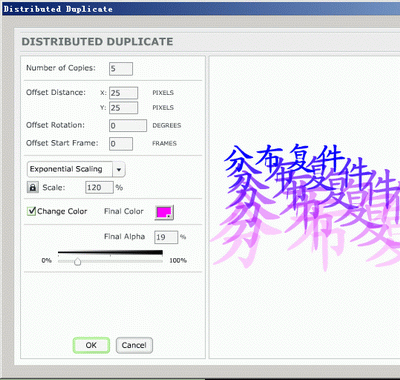This screenshot has height=380, width=400.
Task: Click the Final Alpha slider handle
Action: [77, 262]
